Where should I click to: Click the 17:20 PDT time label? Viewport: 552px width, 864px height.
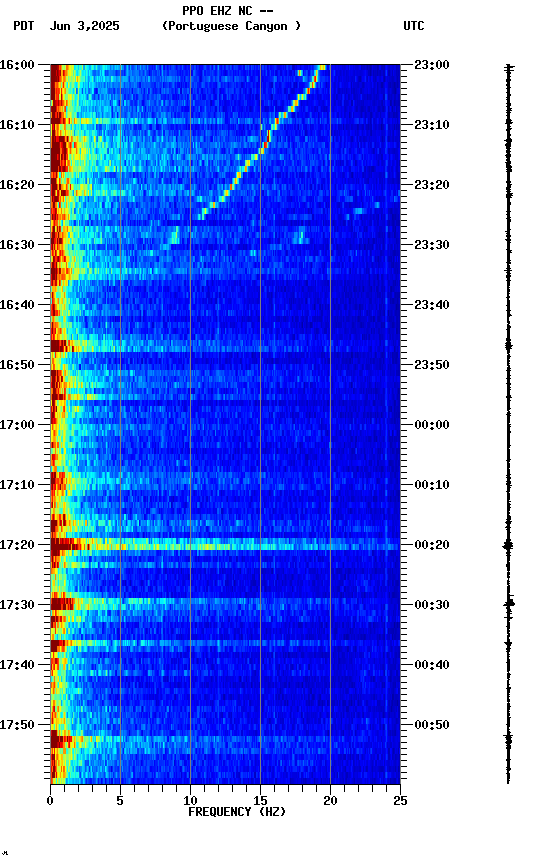[x=17, y=545]
